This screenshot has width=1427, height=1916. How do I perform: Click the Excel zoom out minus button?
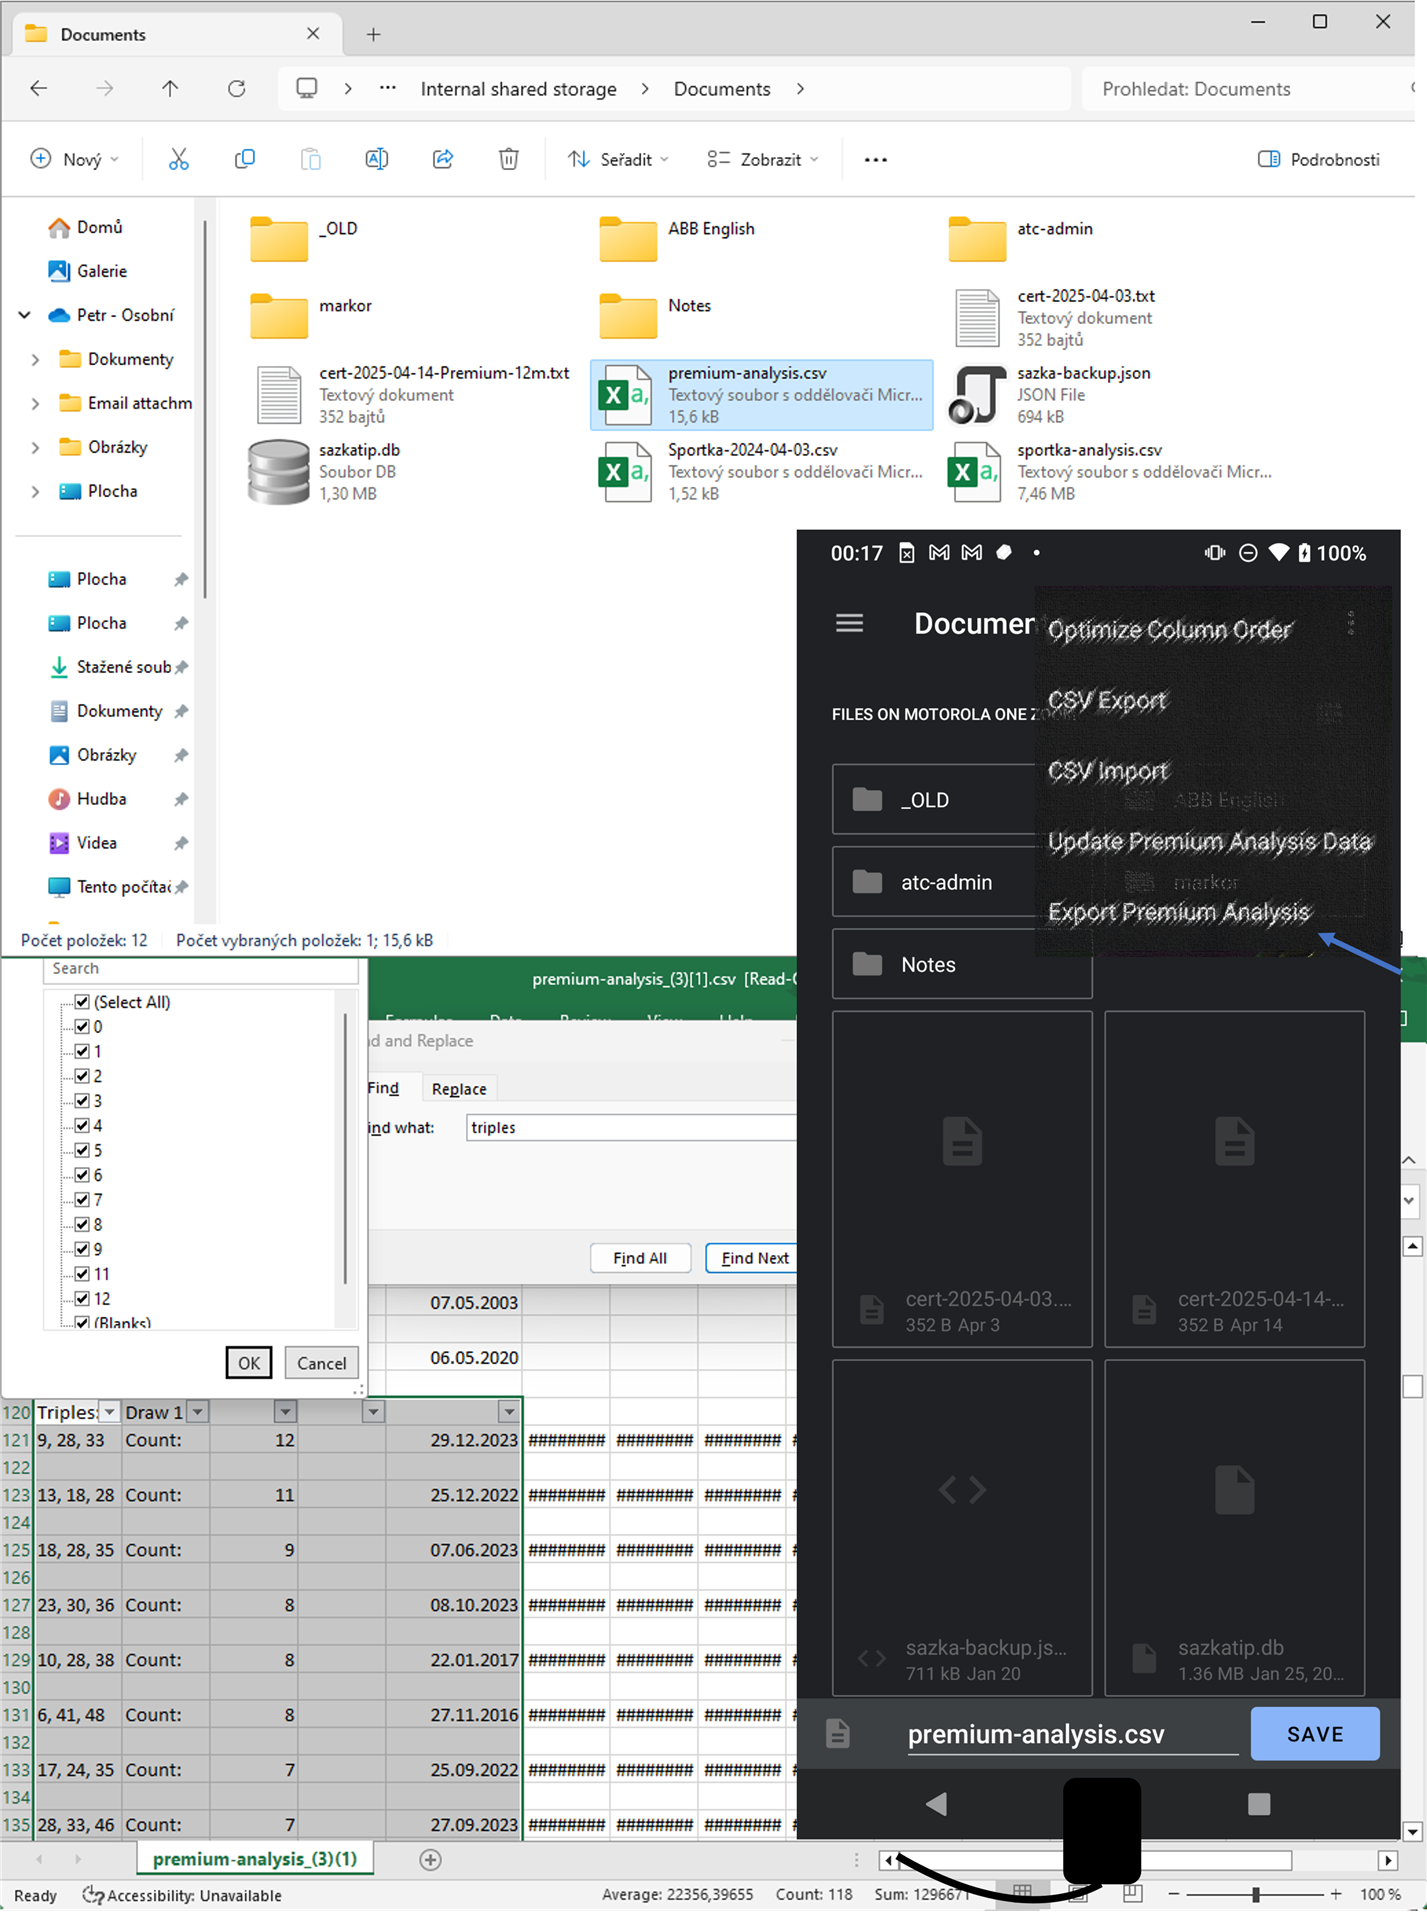pyautogui.click(x=1174, y=1894)
